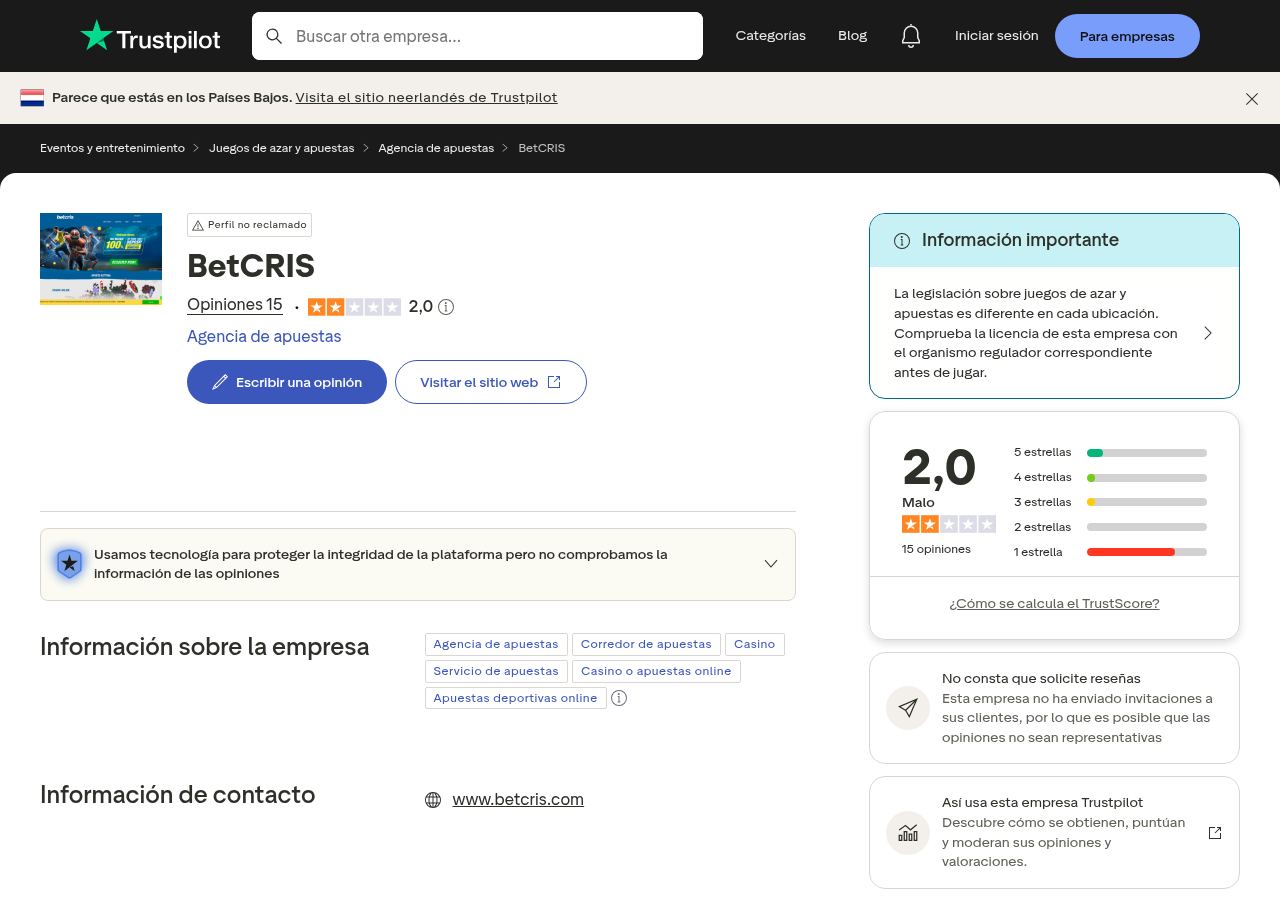Select the Apuestas deportivas online tag

point(515,698)
